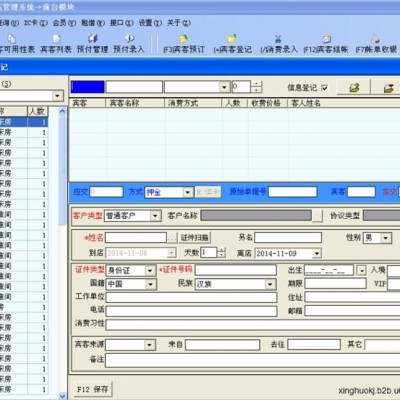Open 预付录入 prepayment entry tool
Image resolution: width=400 pixels, height=400 pixels.
tap(129, 44)
